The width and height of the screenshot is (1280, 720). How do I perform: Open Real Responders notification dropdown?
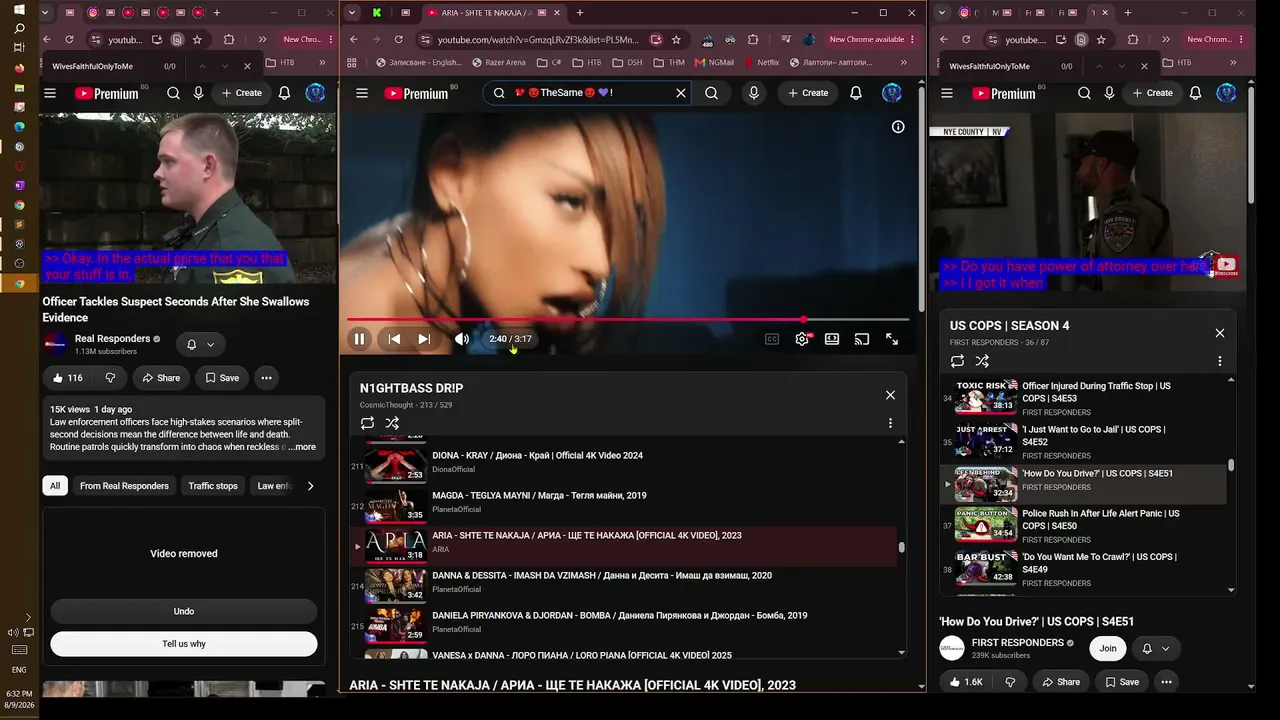coord(200,344)
